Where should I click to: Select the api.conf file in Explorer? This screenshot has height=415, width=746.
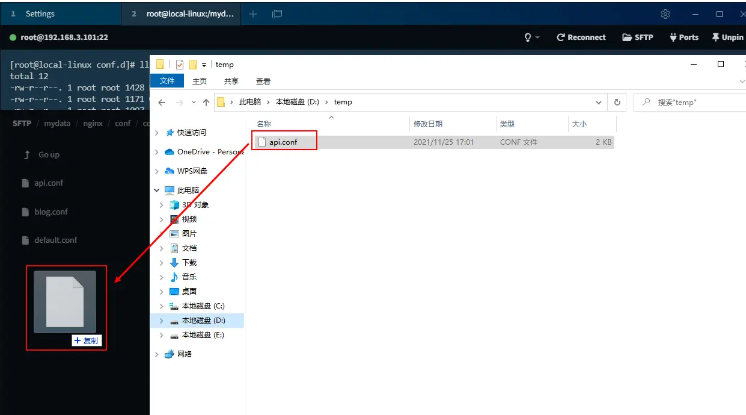[x=283, y=142]
